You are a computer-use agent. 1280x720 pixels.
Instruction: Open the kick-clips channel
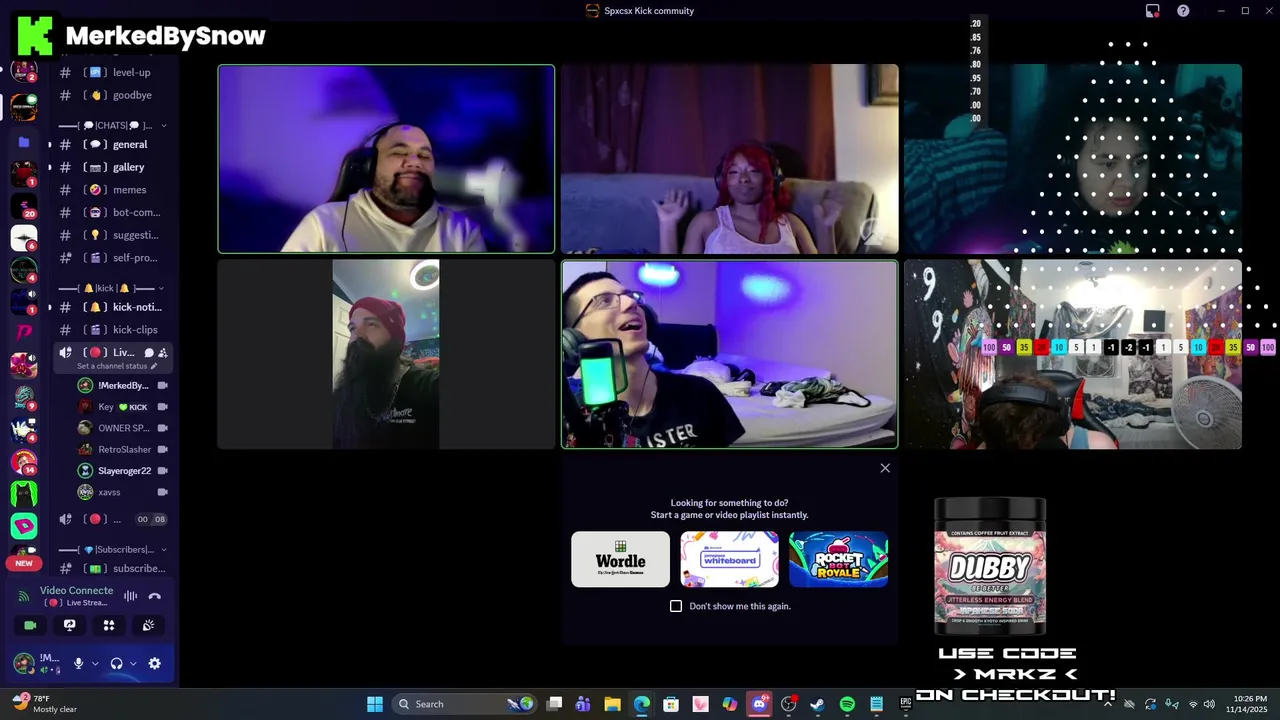click(x=113, y=329)
